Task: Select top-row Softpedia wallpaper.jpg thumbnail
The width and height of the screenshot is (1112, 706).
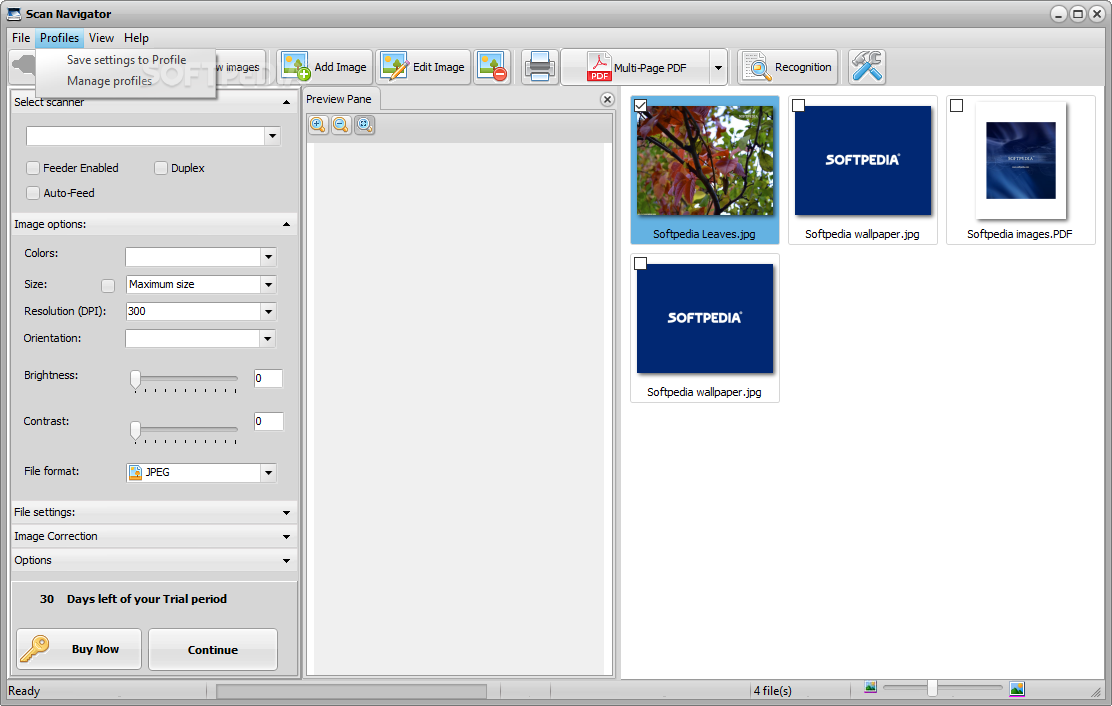Action: [863, 170]
